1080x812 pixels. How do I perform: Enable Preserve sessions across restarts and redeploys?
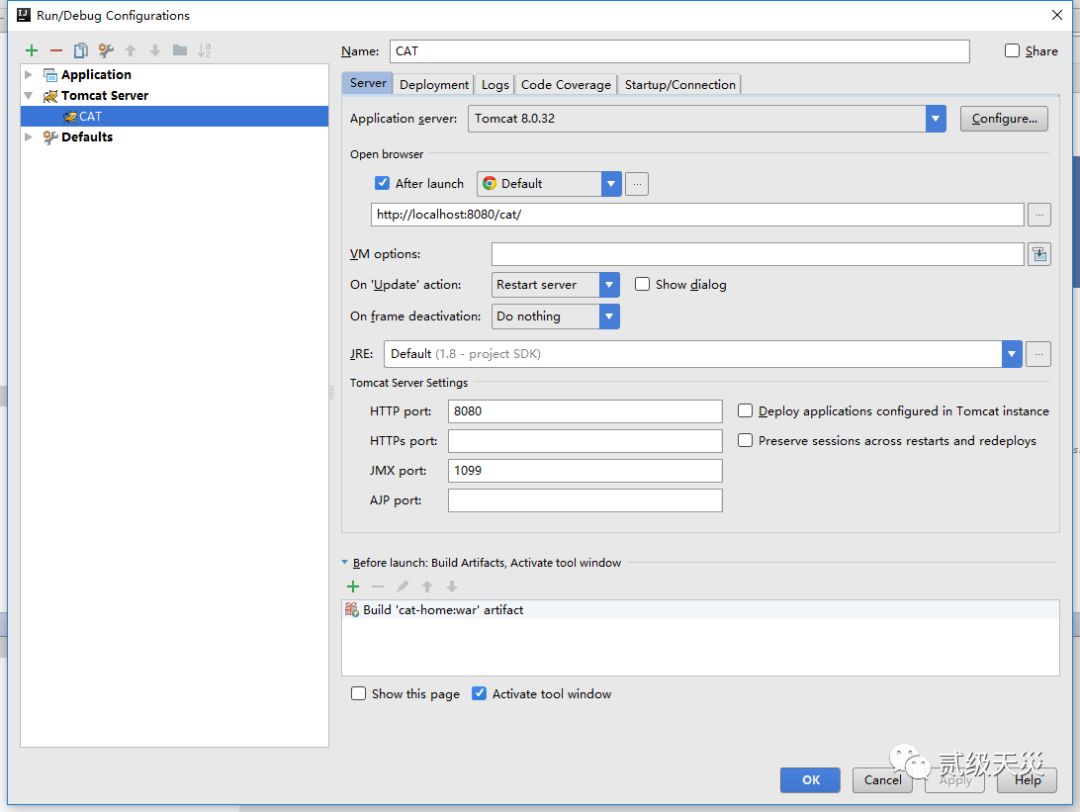coord(745,441)
